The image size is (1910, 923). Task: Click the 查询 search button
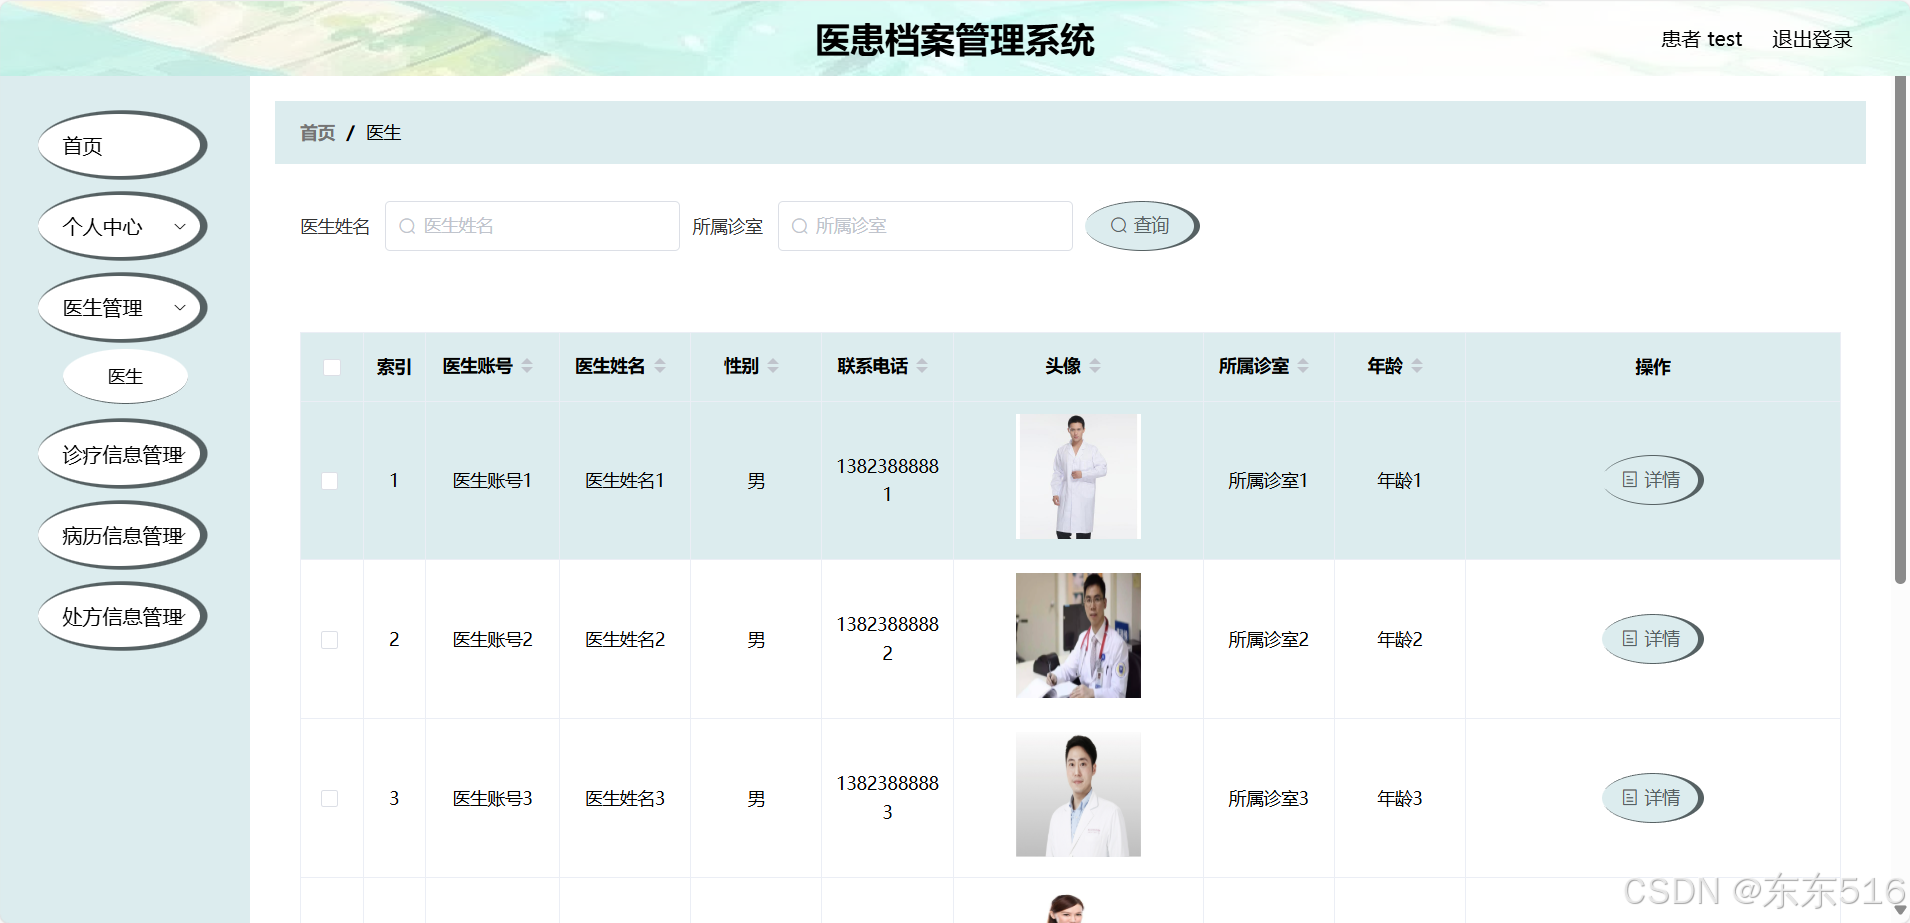1142,226
